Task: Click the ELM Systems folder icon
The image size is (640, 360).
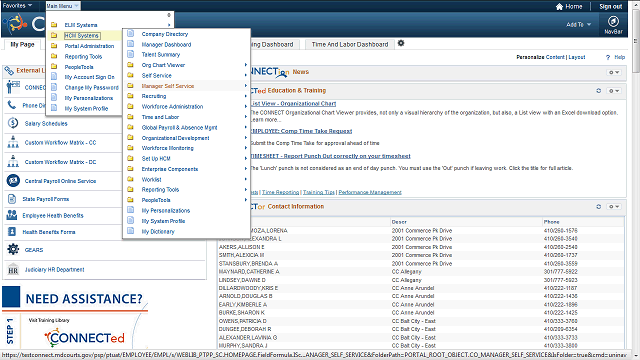Action: [54, 25]
